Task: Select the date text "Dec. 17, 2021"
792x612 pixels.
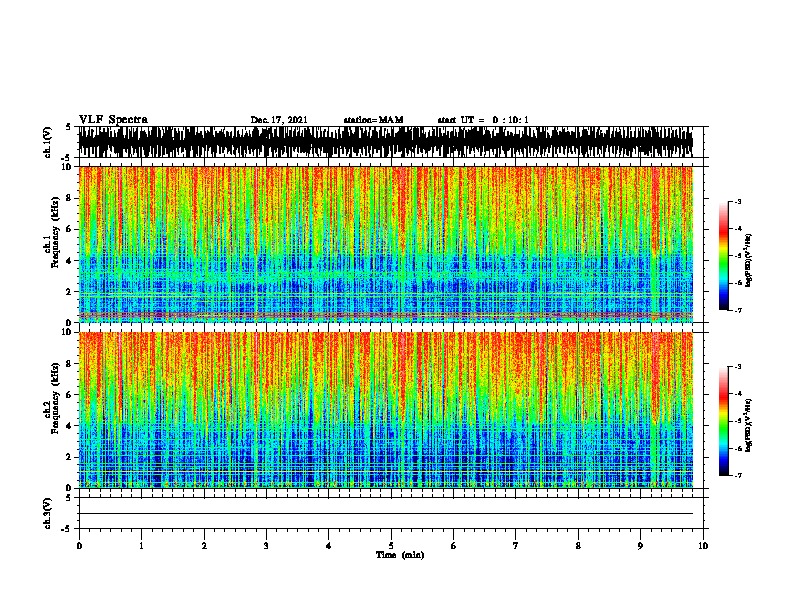Action: [x=279, y=120]
